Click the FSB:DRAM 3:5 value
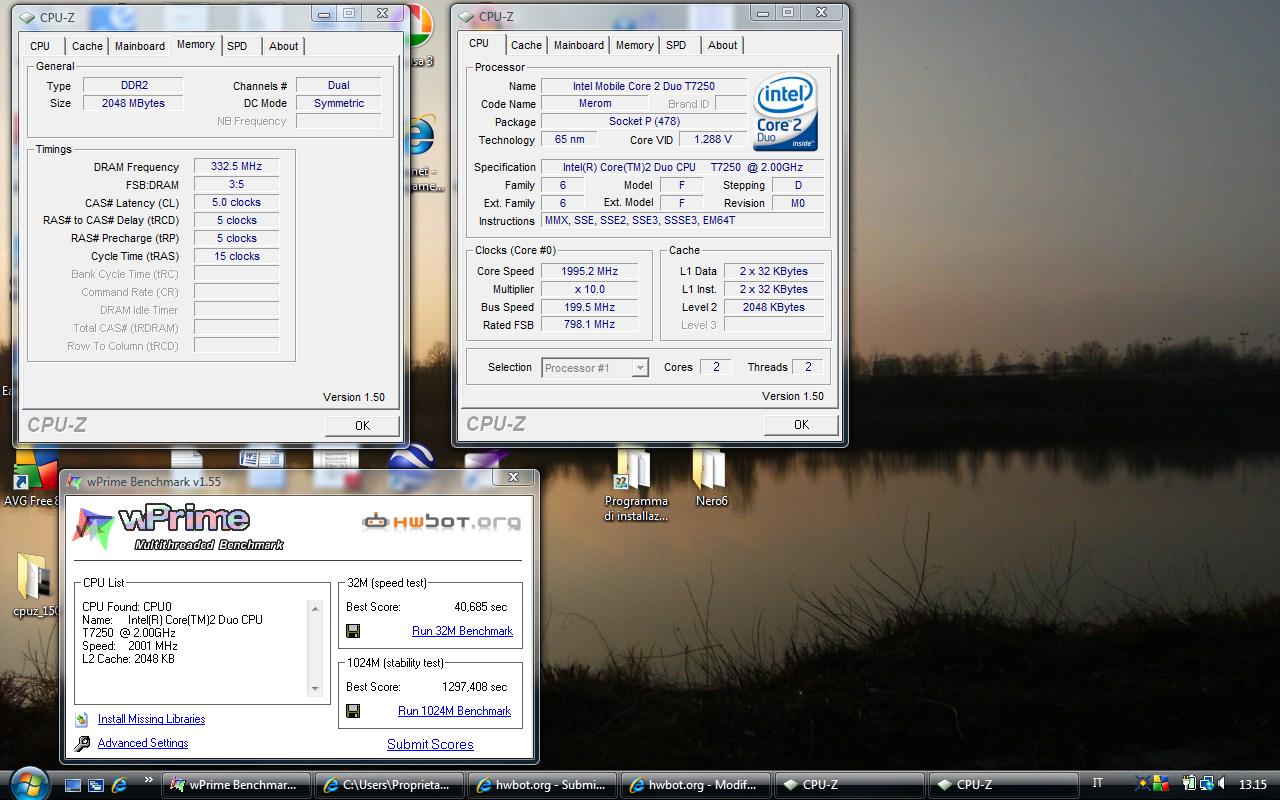 (x=236, y=185)
